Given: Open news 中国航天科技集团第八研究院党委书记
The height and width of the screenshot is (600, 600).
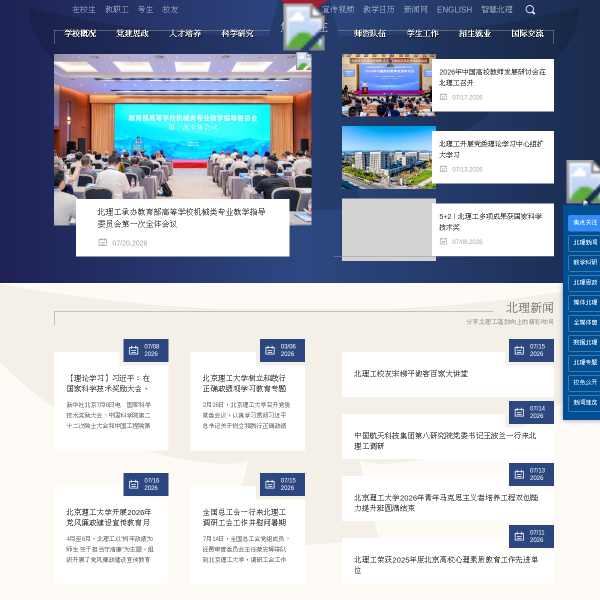Looking at the screenshot, I should (x=445, y=440).
